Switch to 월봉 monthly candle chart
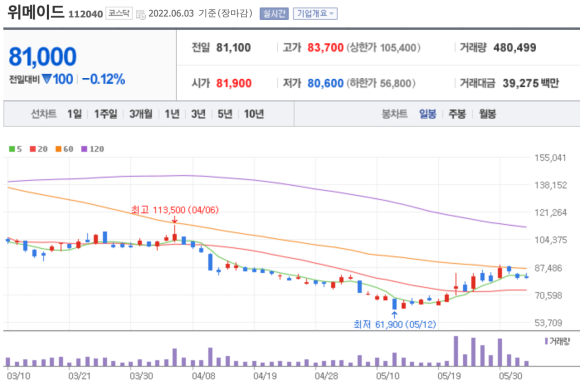This screenshot has width=580, height=390. (x=487, y=114)
